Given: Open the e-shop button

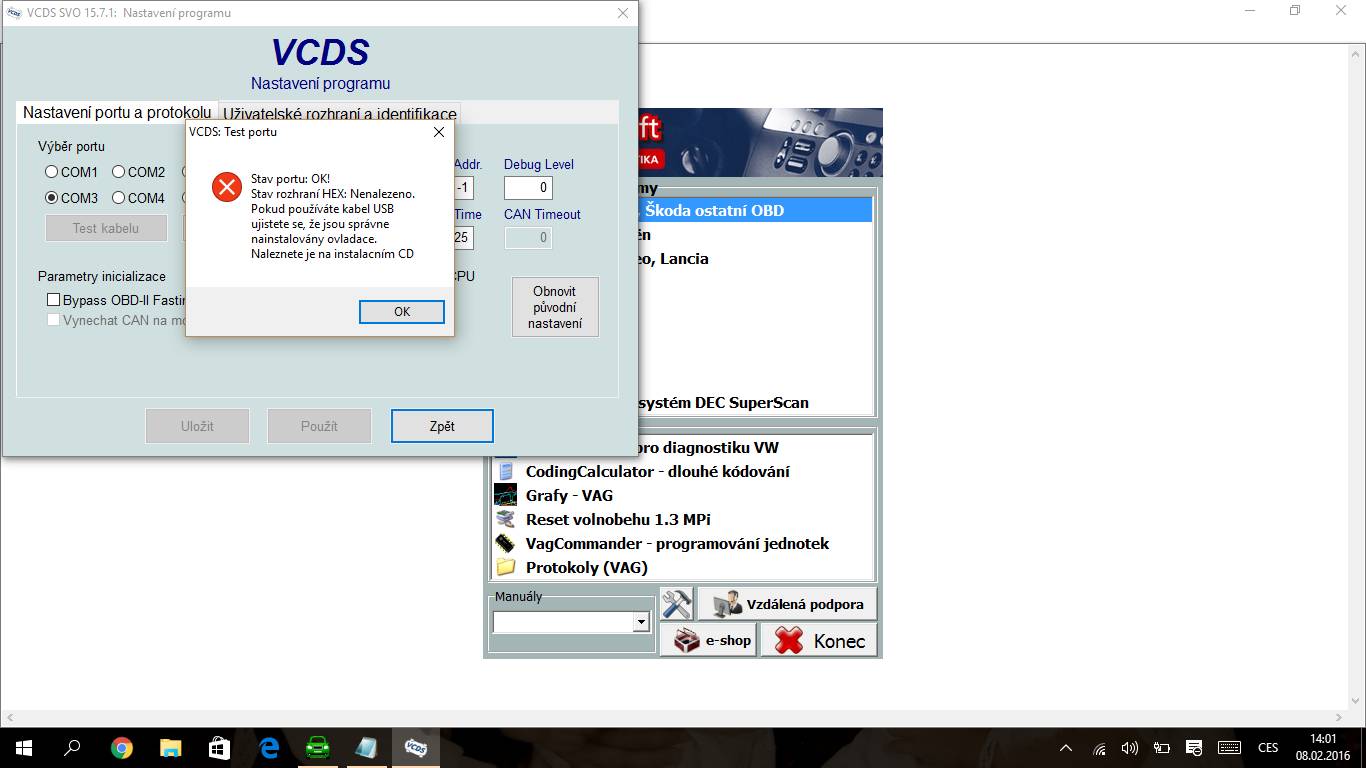Looking at the screenshot, I should pos(707,640).
